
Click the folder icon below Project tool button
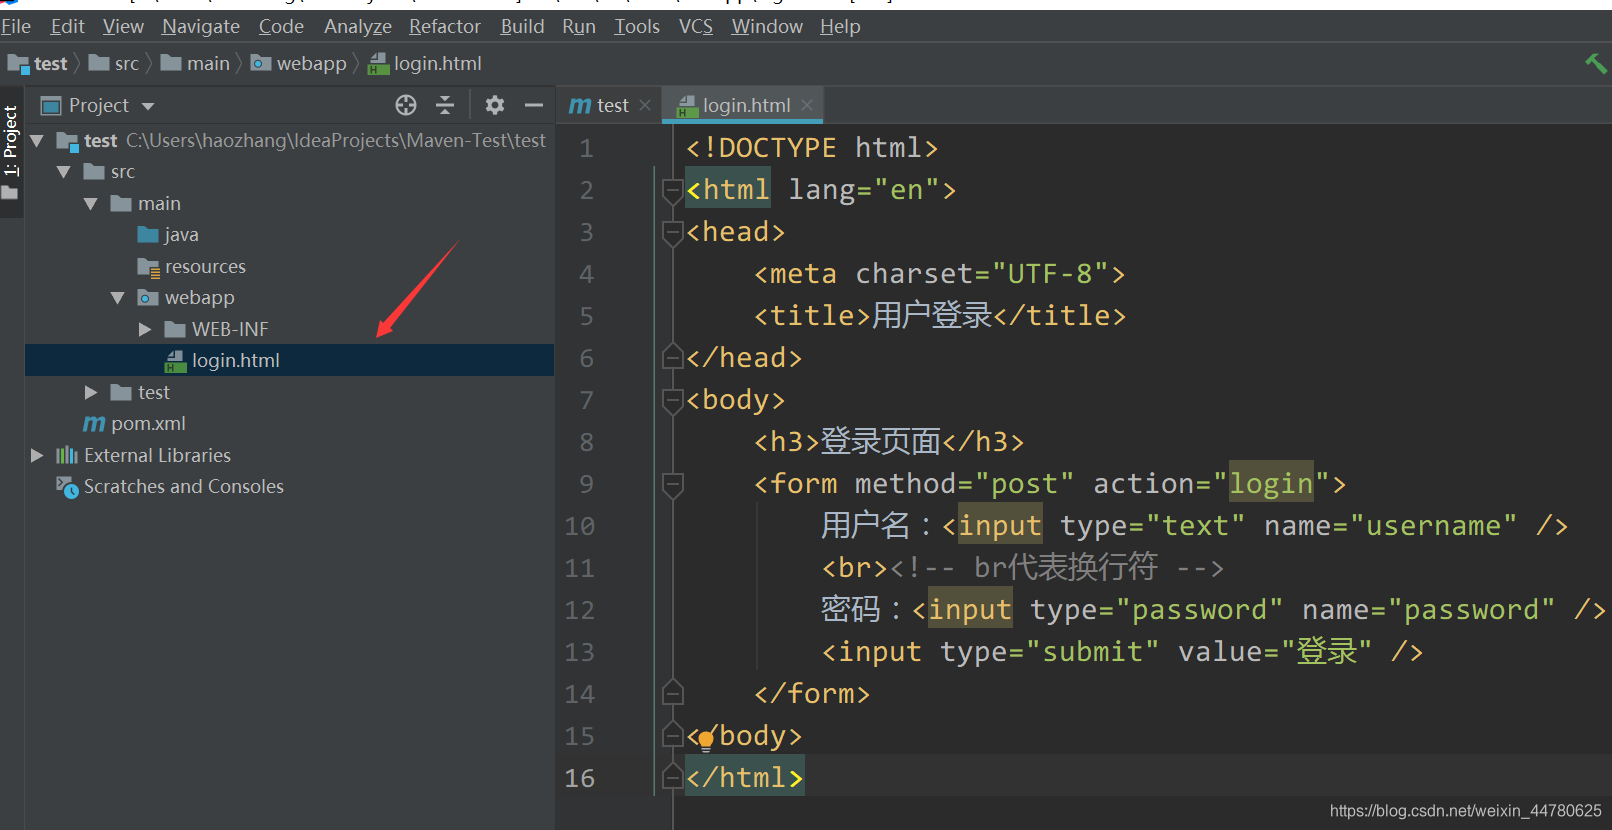[10, 192]
